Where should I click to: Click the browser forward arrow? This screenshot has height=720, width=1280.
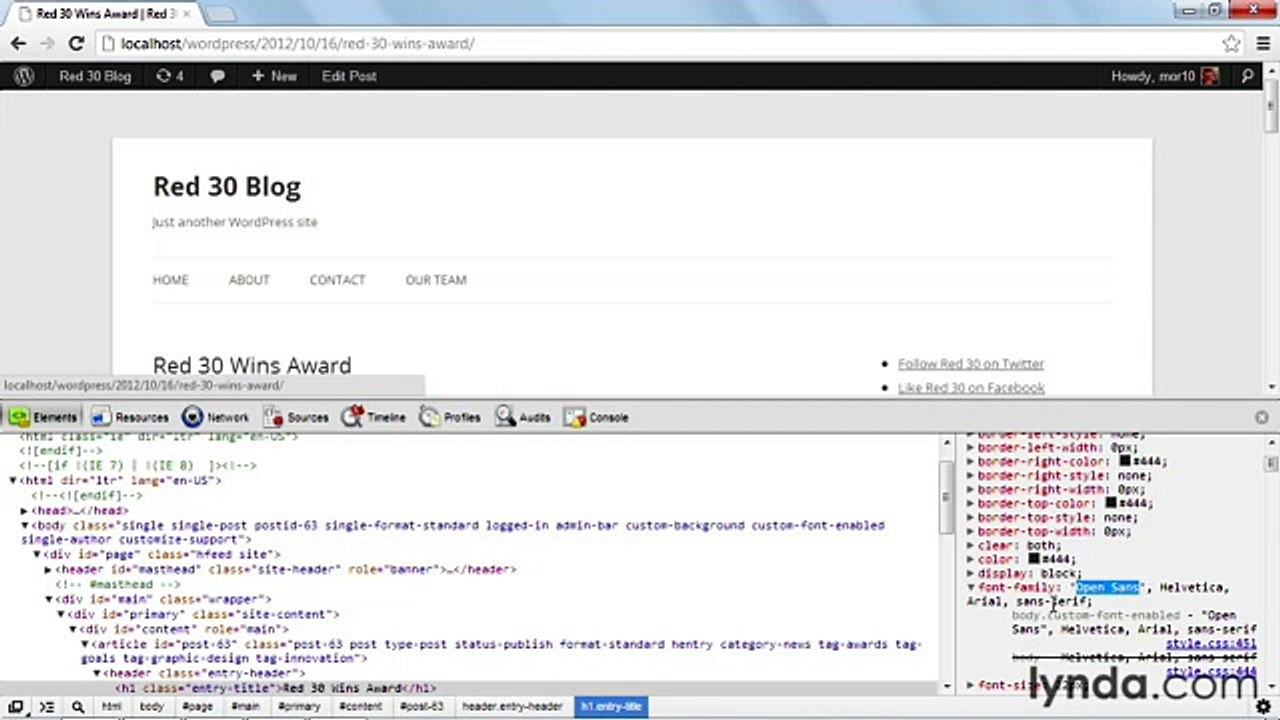(47, 44)
